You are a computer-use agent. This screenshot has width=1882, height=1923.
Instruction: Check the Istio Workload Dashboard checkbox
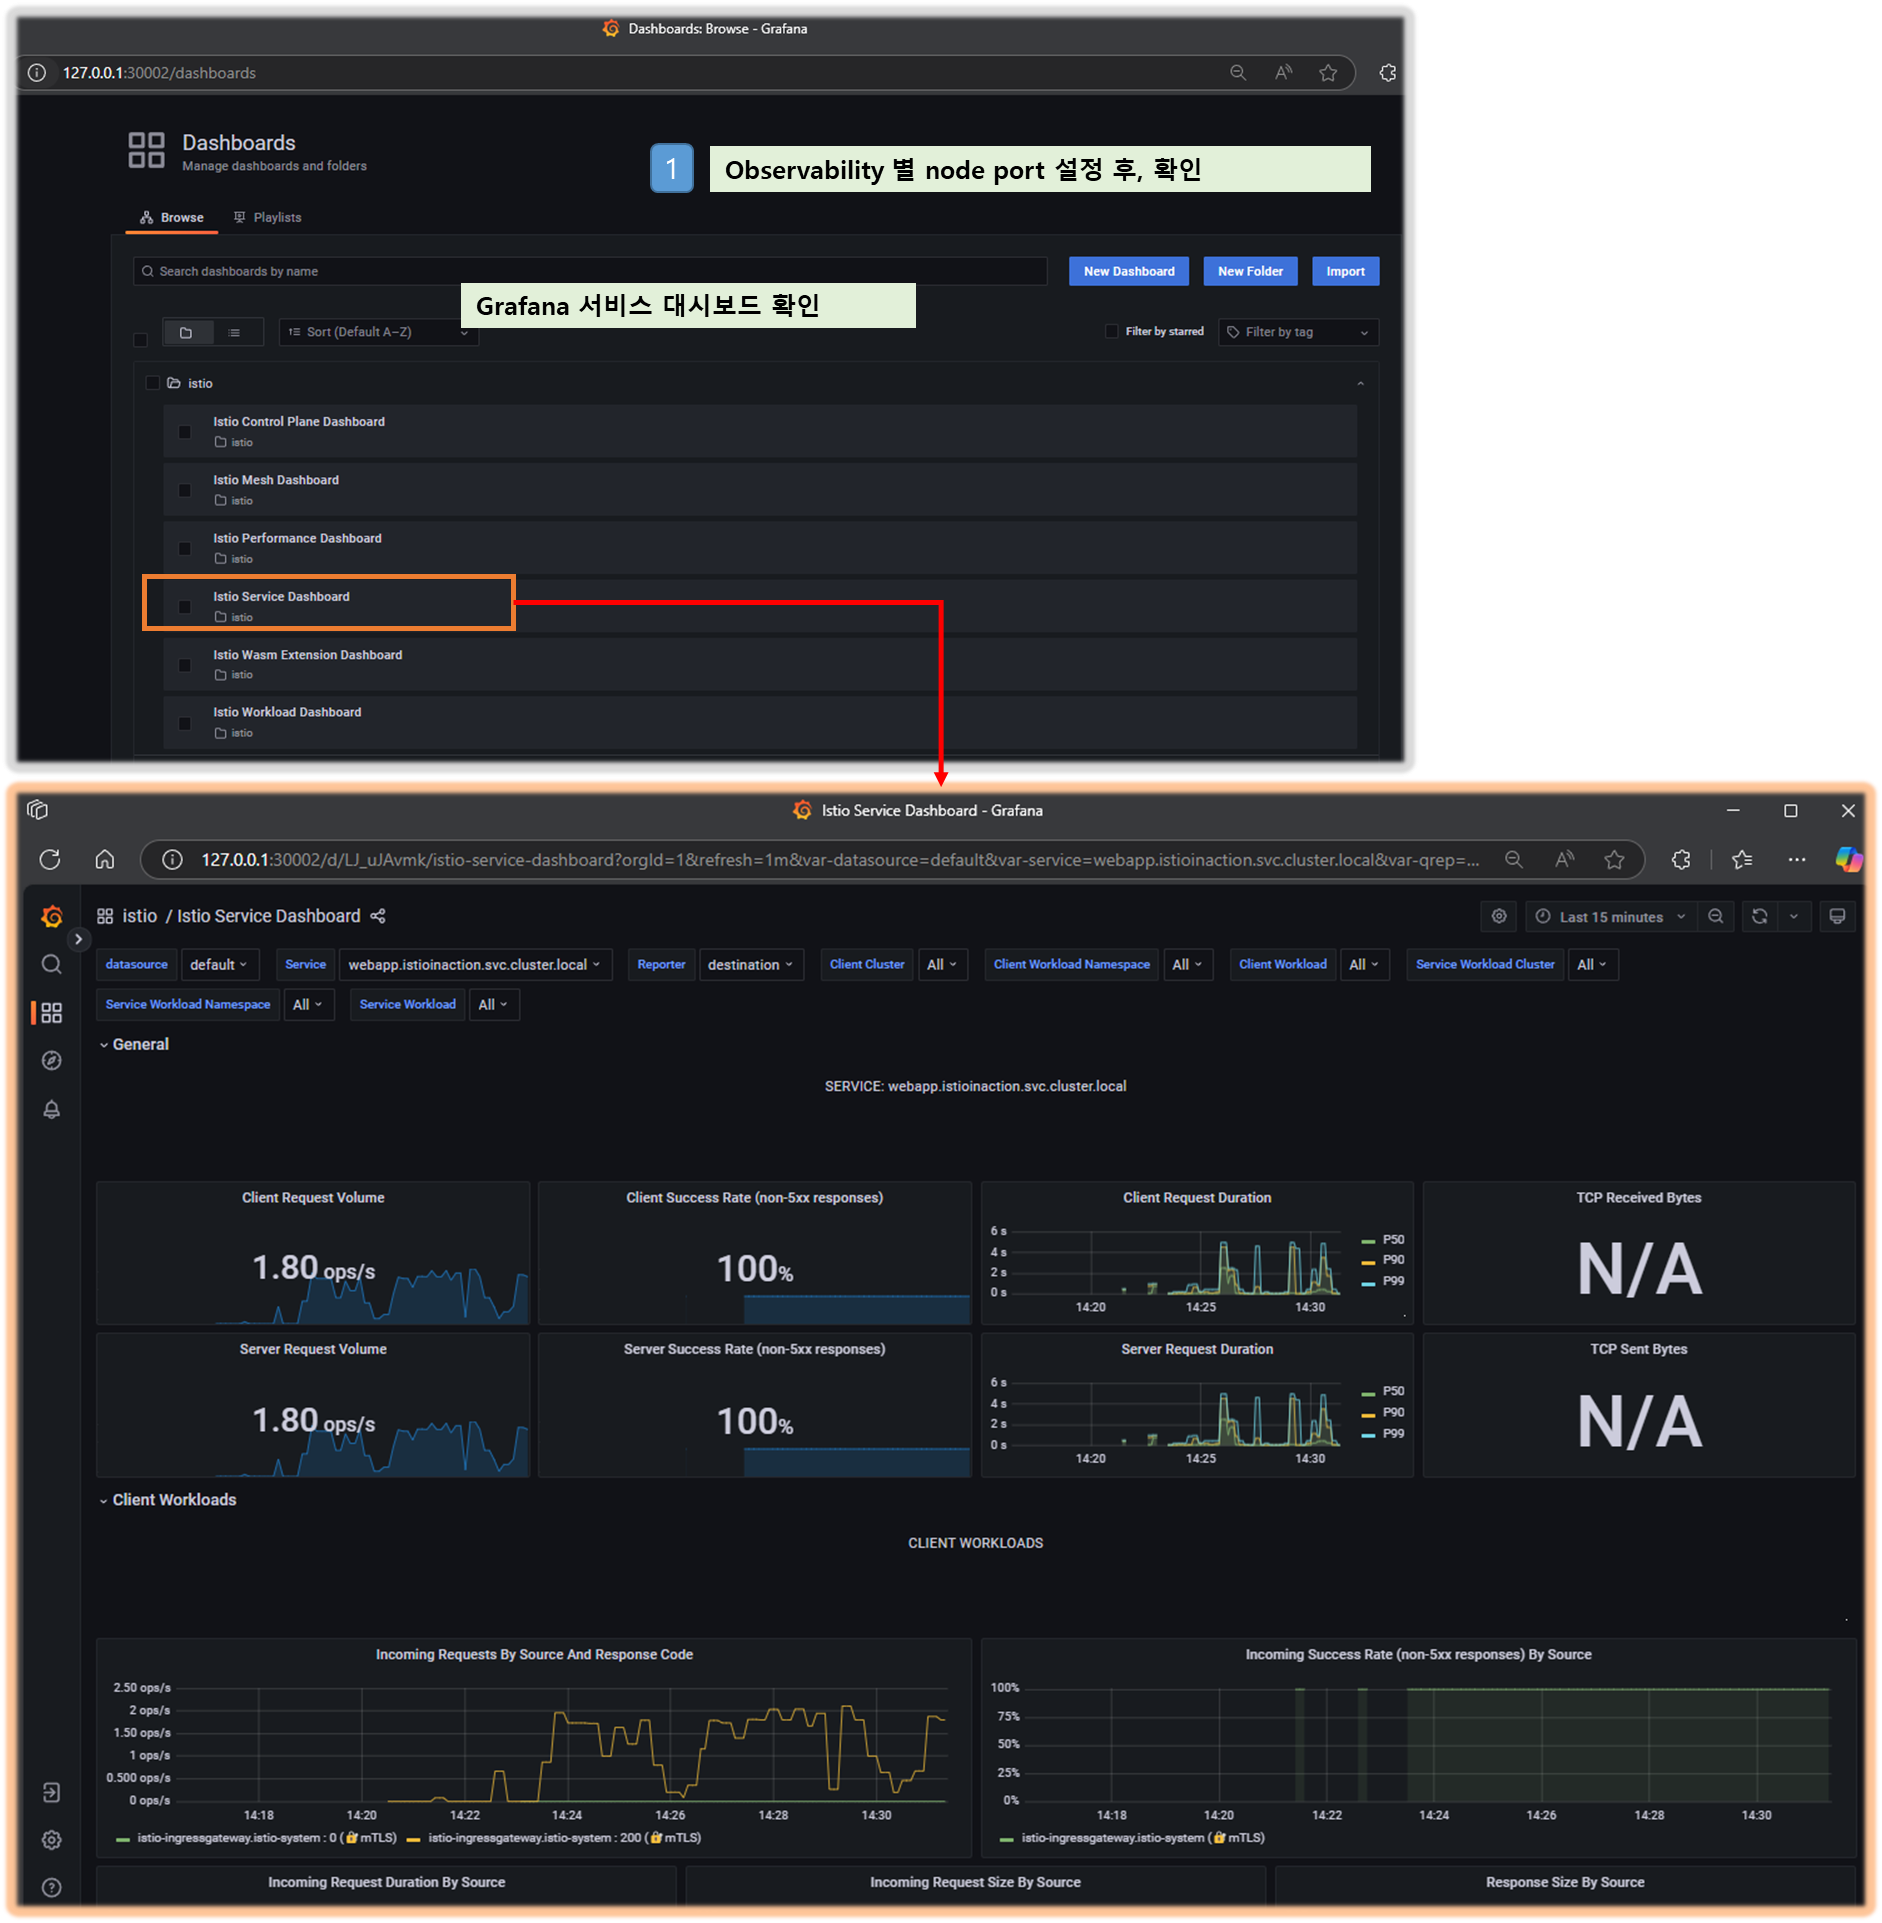[x=185, y=723]
